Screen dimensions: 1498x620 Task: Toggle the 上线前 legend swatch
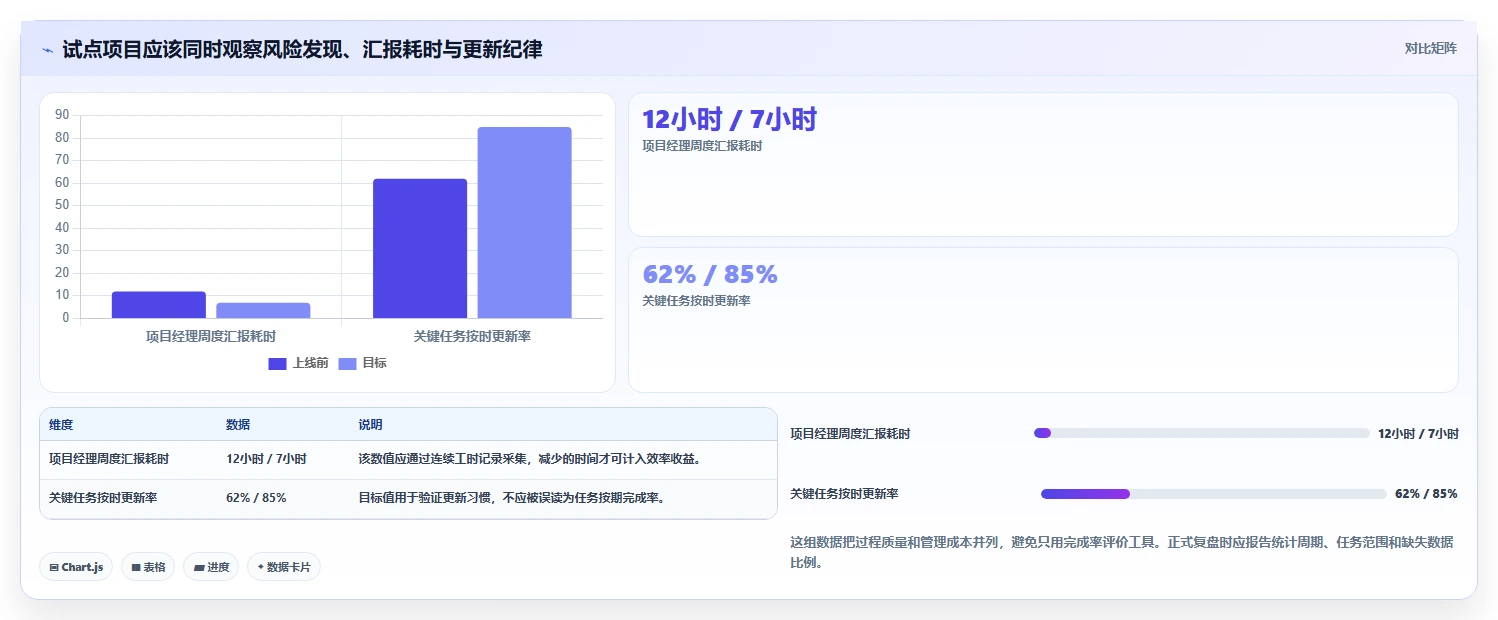pyautogui.click(x=277, y=363)
